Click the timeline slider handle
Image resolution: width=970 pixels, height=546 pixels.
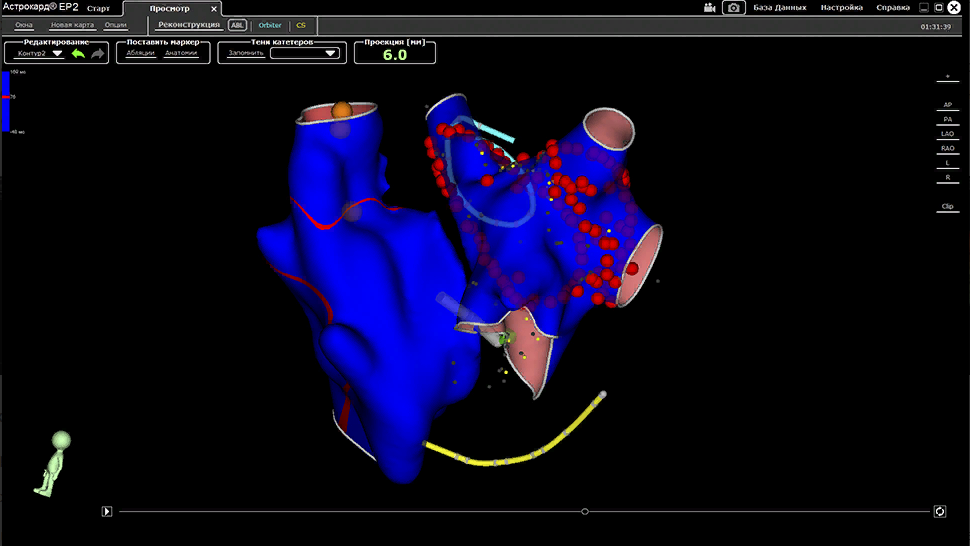585,512
